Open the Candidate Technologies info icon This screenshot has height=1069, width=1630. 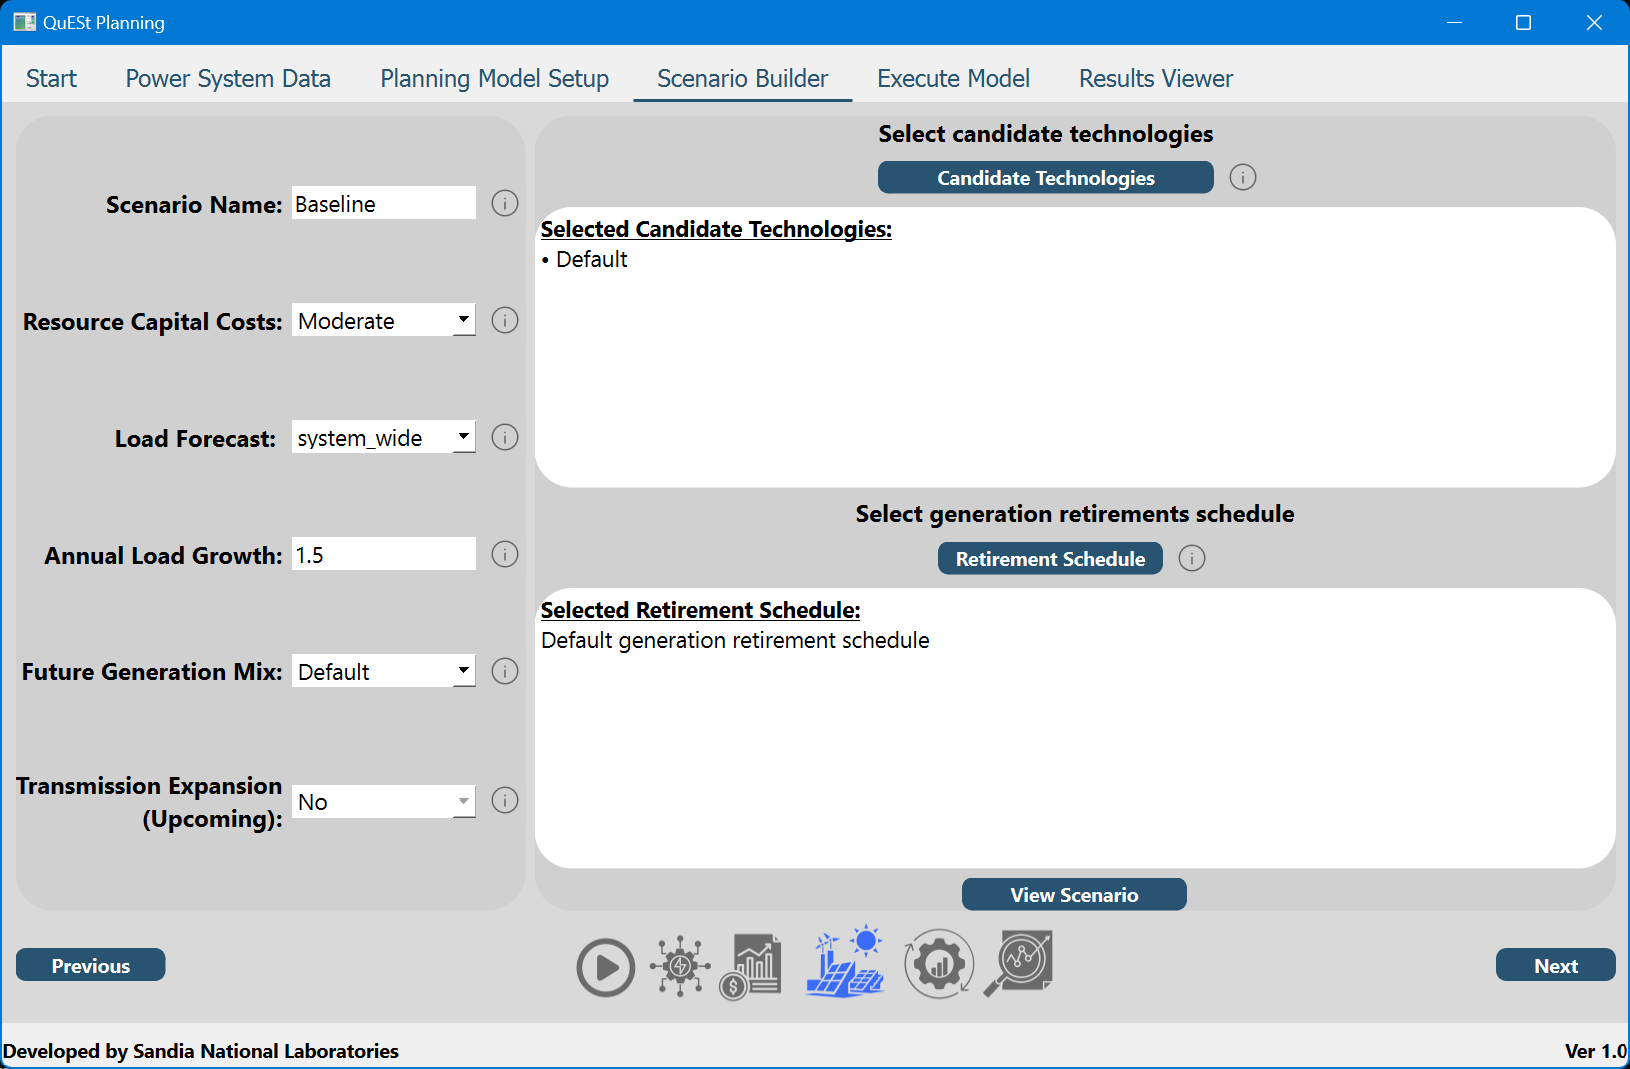click(1243, 178)
